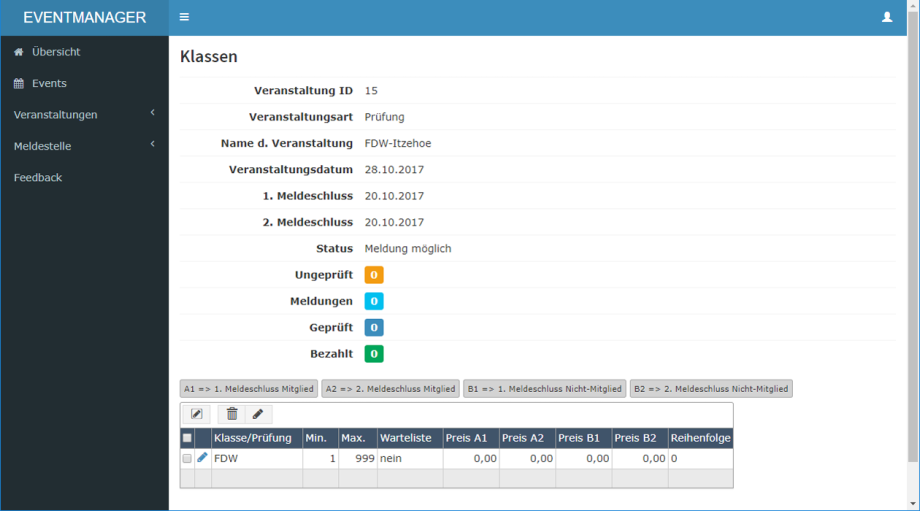The height and width of the screenshot is (511, 920).
Task: Sort by the Min. column header
Action: pyautogui.click(x=320, y=438)
